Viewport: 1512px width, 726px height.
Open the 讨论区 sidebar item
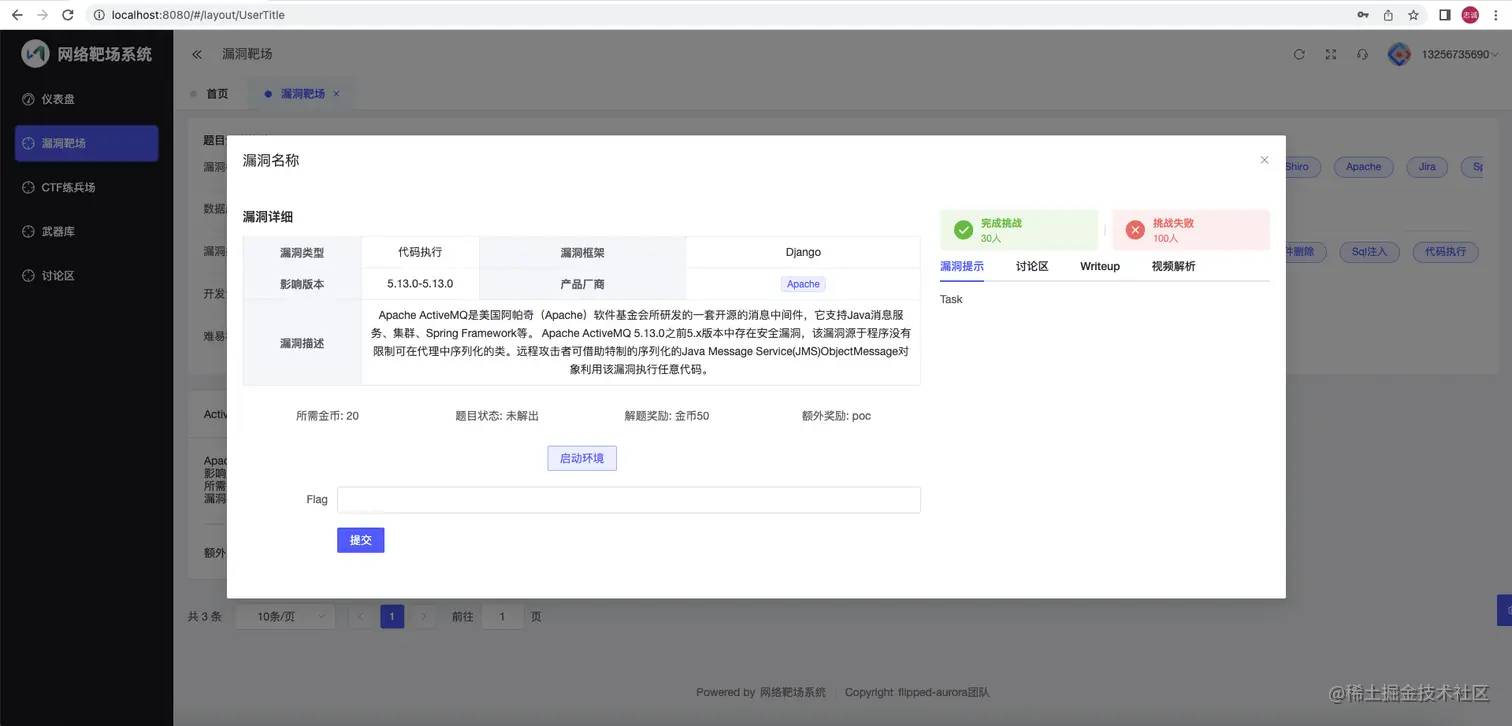pos(56,274)
